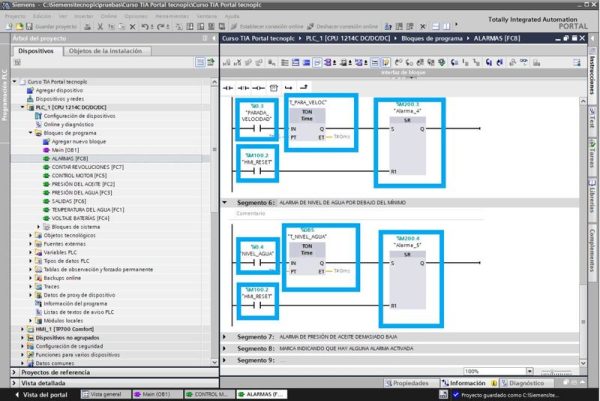Switch to CONTROL M... editor in taskbar

(x=209, y=394)
